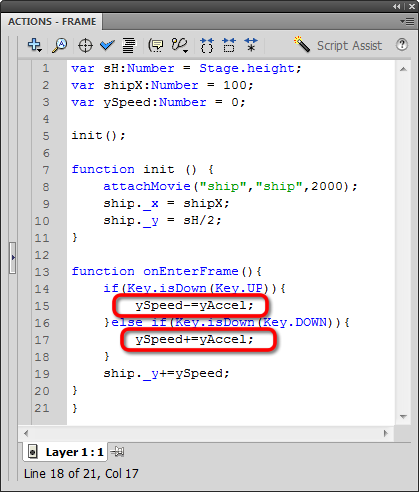Collapse selection icon
Image resolution: width=419 pixels, height=492 pixels.
(229, 45)
